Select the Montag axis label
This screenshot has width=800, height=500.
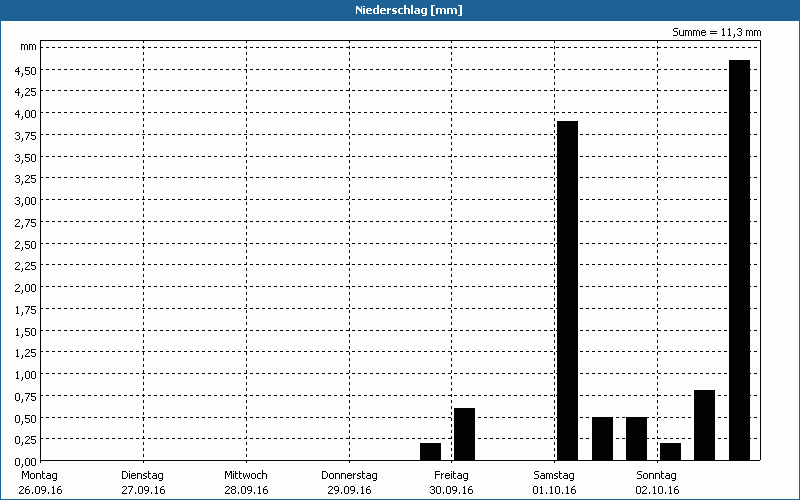(39, 476)
